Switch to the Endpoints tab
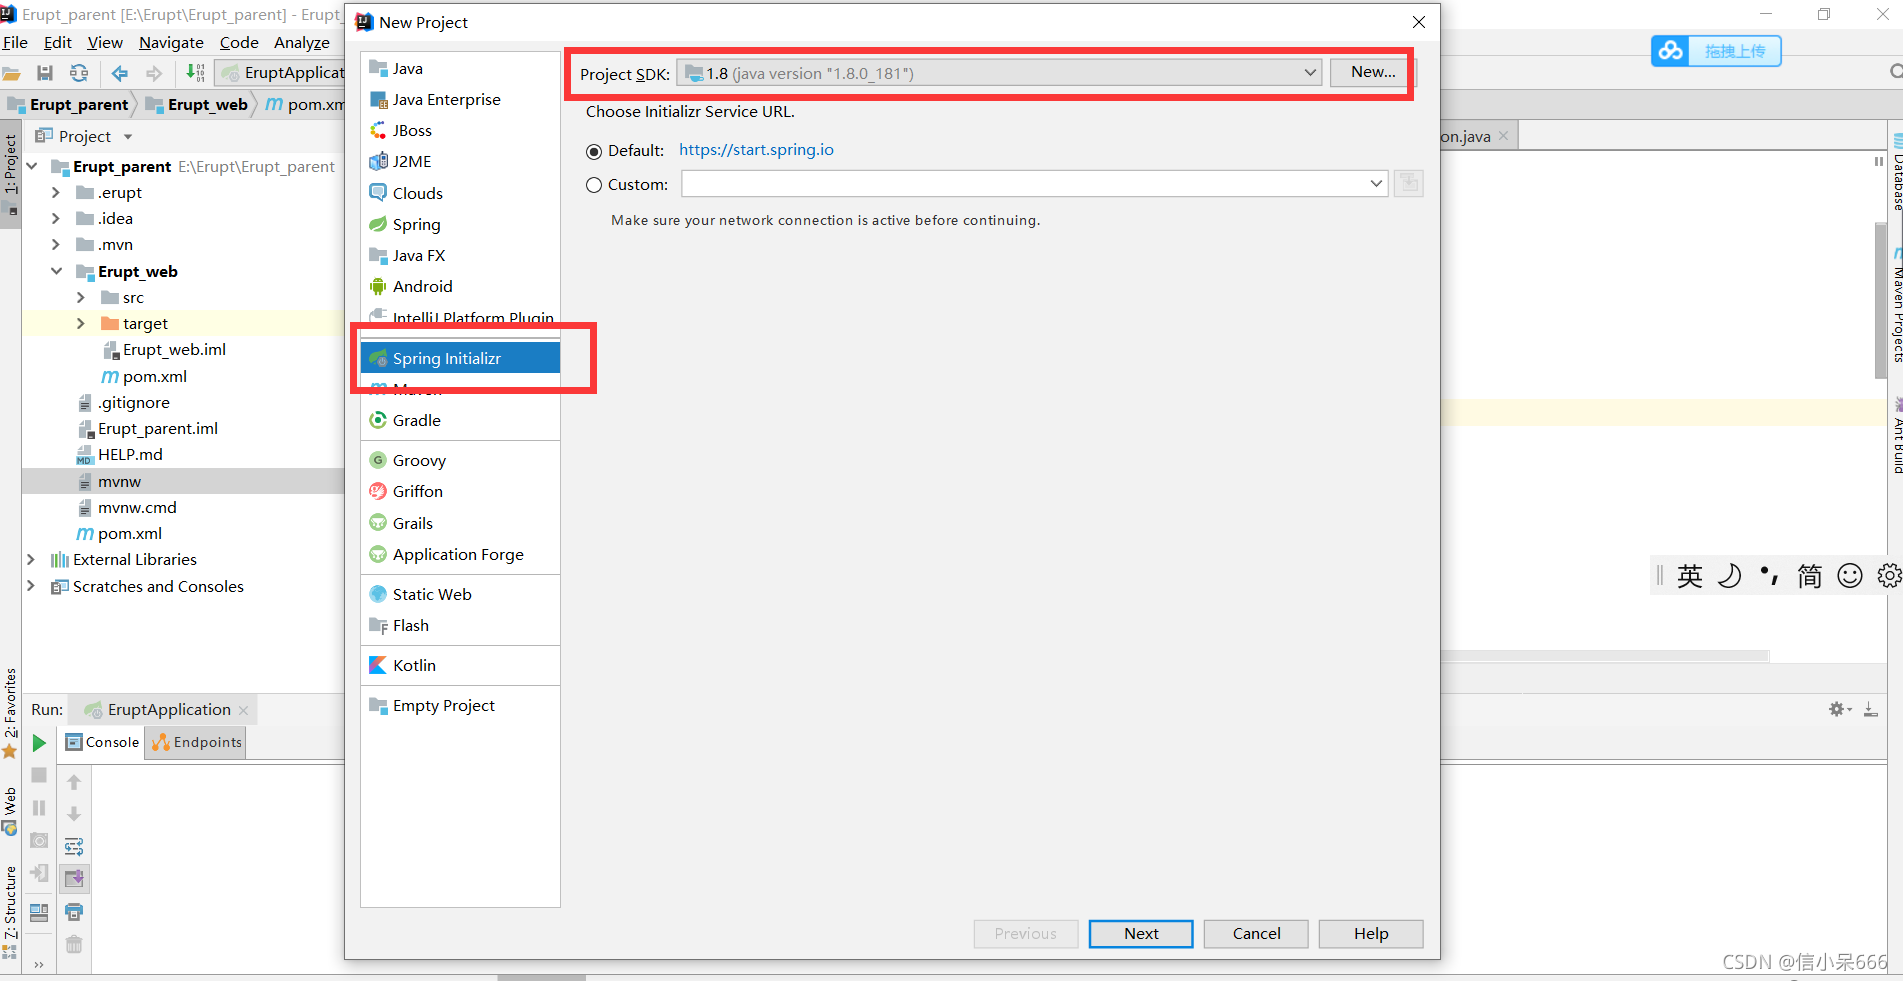 196,742
